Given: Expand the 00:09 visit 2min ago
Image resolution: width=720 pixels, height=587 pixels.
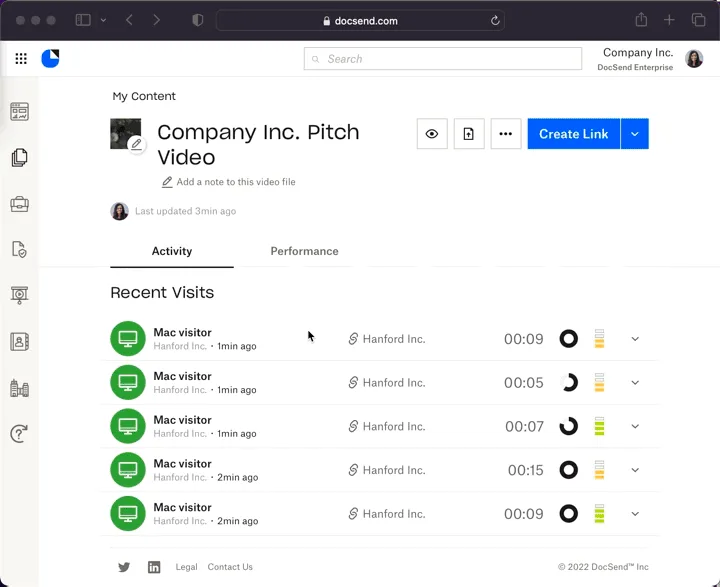Looking at the screenshot, I should coord(635,514).
